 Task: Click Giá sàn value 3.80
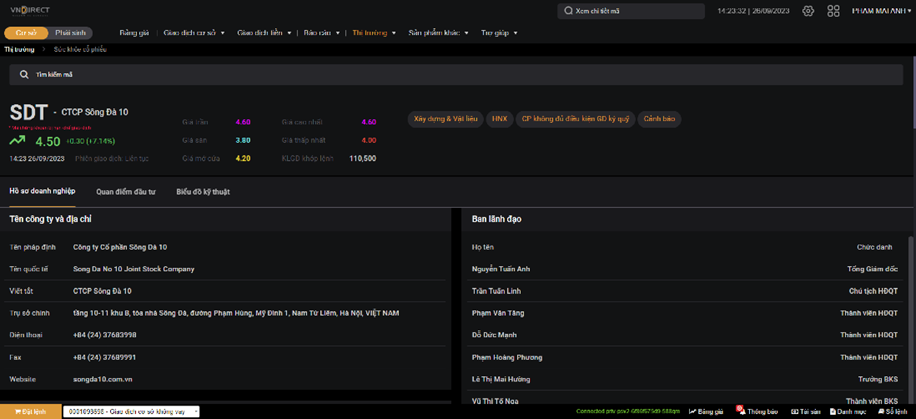click(243, 140)
